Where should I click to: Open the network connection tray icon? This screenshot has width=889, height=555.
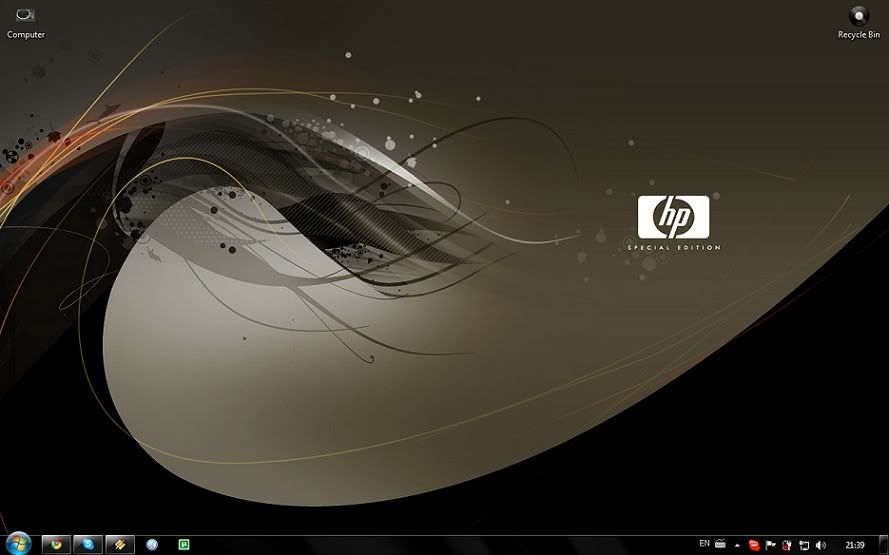(x=803, y=545)
